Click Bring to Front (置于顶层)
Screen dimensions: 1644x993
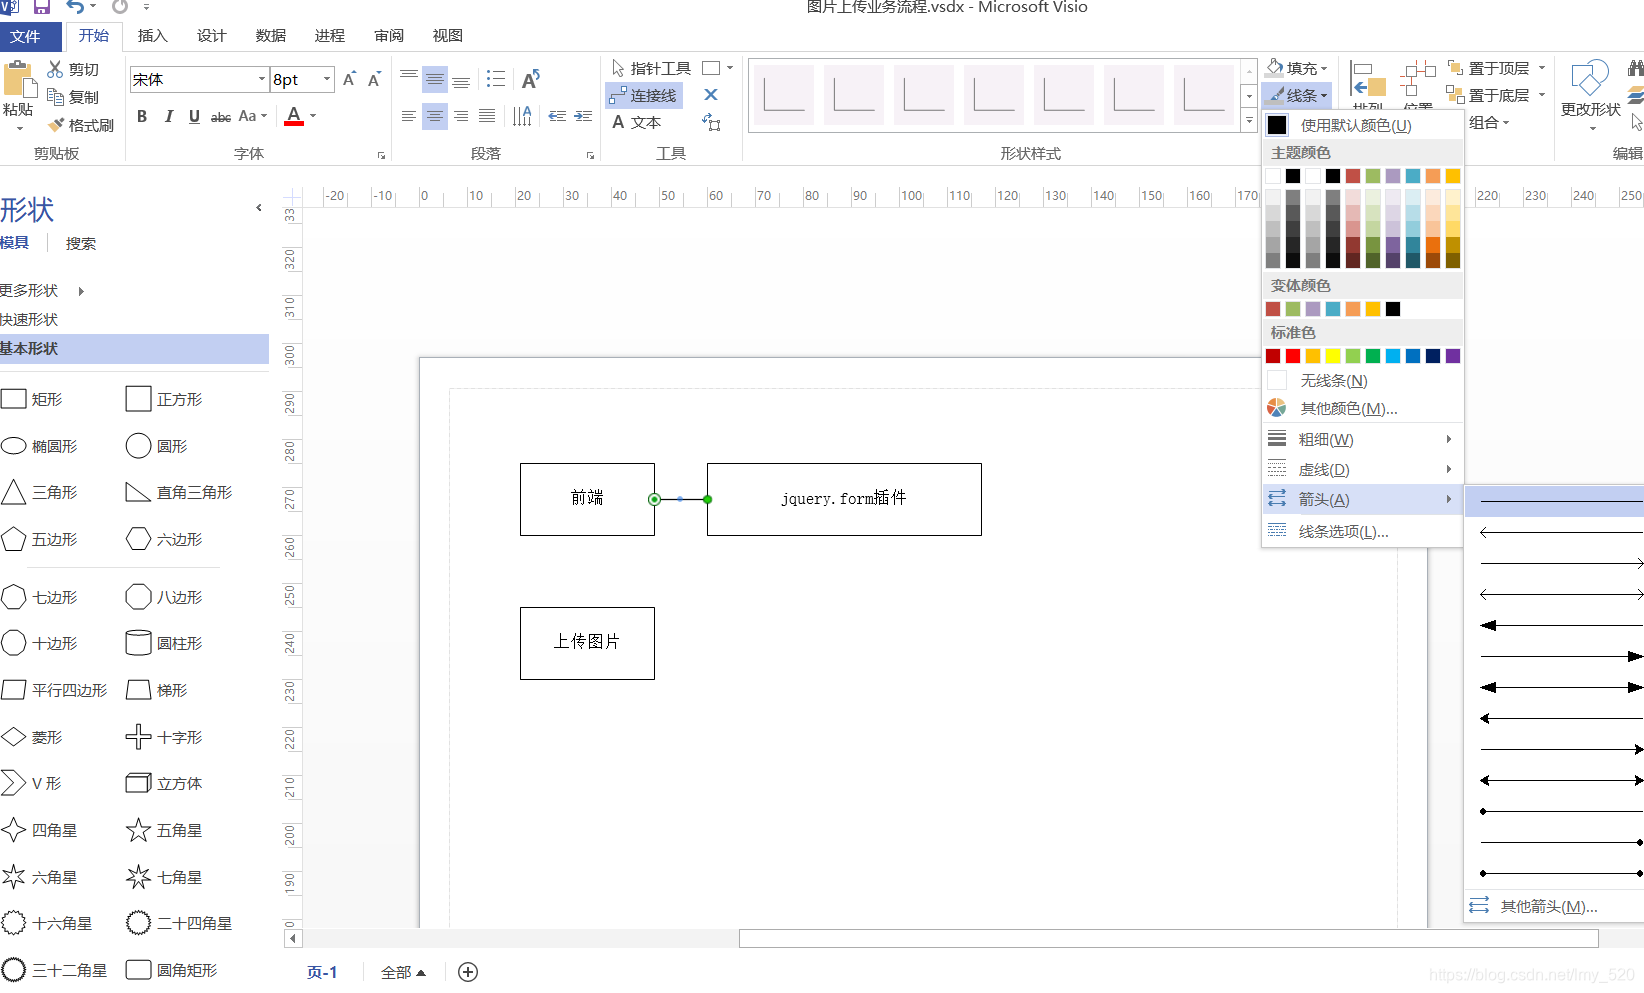click(1489, 68)
